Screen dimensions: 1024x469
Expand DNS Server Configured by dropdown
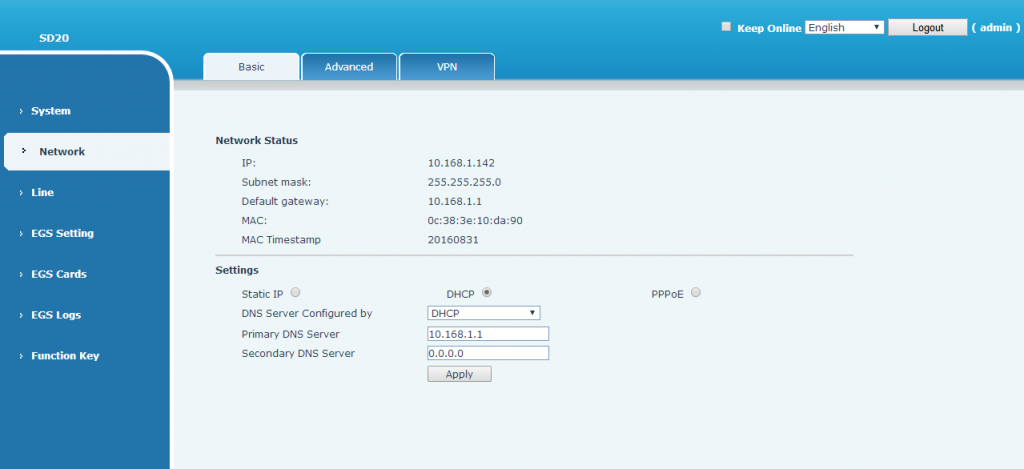[483, 313]
